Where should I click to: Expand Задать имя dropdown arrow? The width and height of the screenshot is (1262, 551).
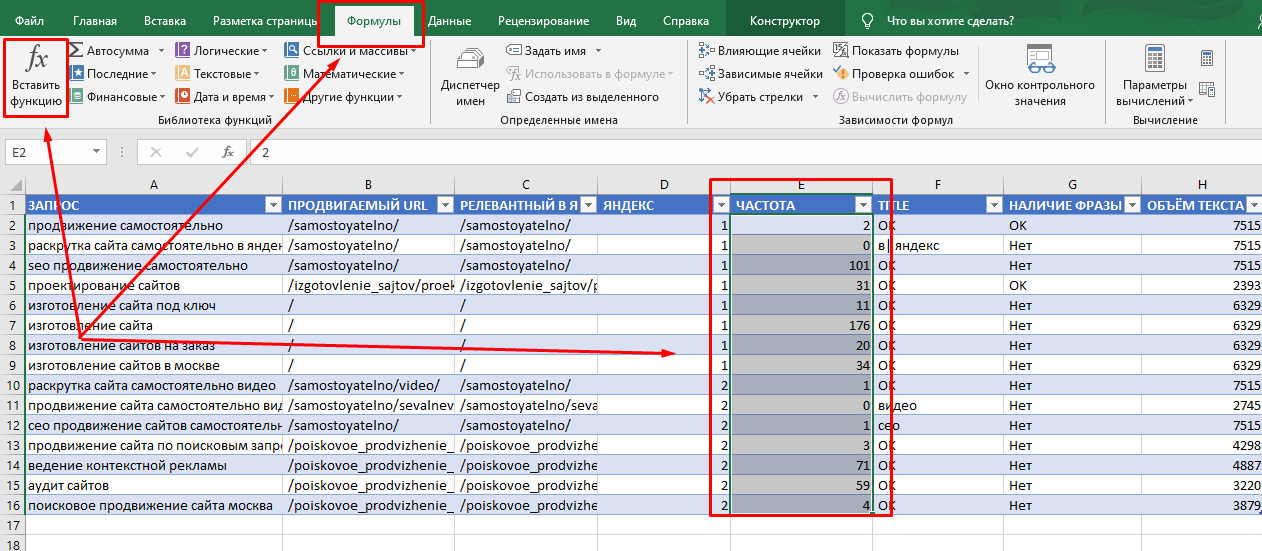pos(598,50)
